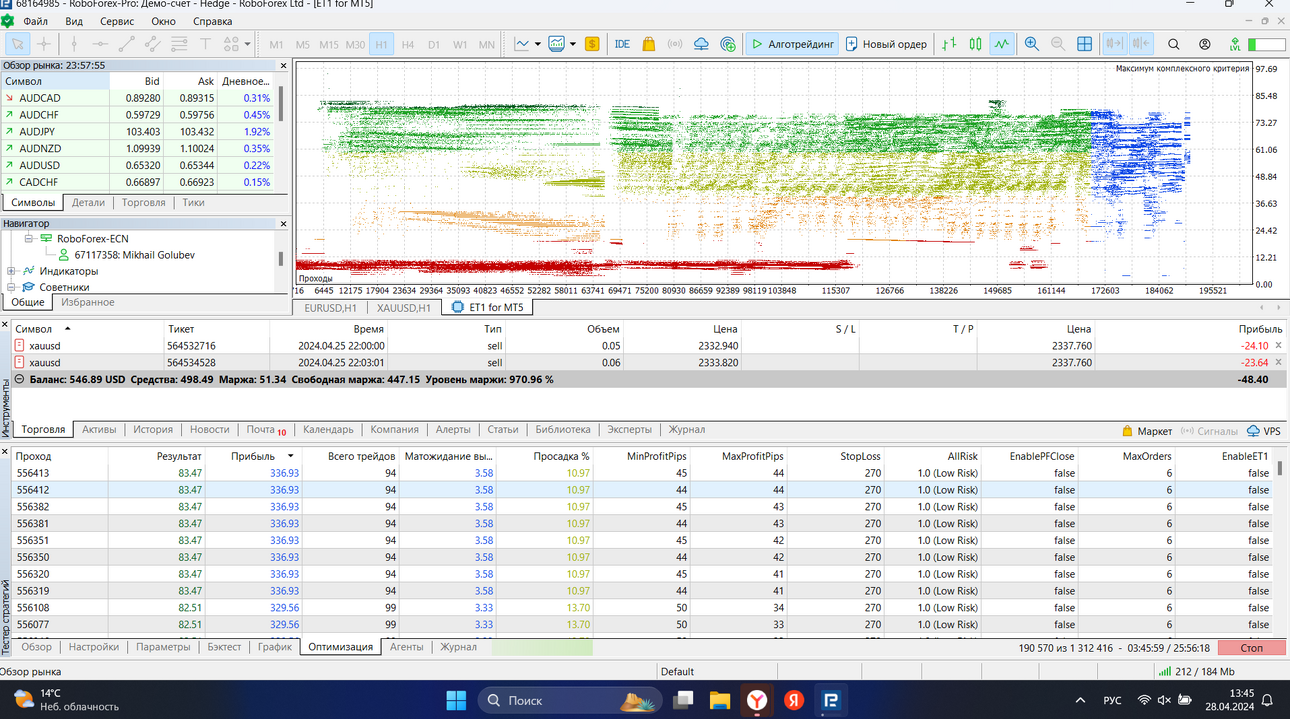Close the first xauusd sell position
Screen dimensions: 1290x719
1278,346
